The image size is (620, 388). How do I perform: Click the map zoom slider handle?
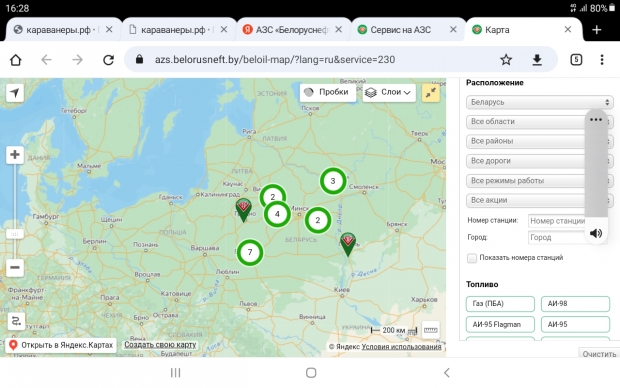click(15, 234)
